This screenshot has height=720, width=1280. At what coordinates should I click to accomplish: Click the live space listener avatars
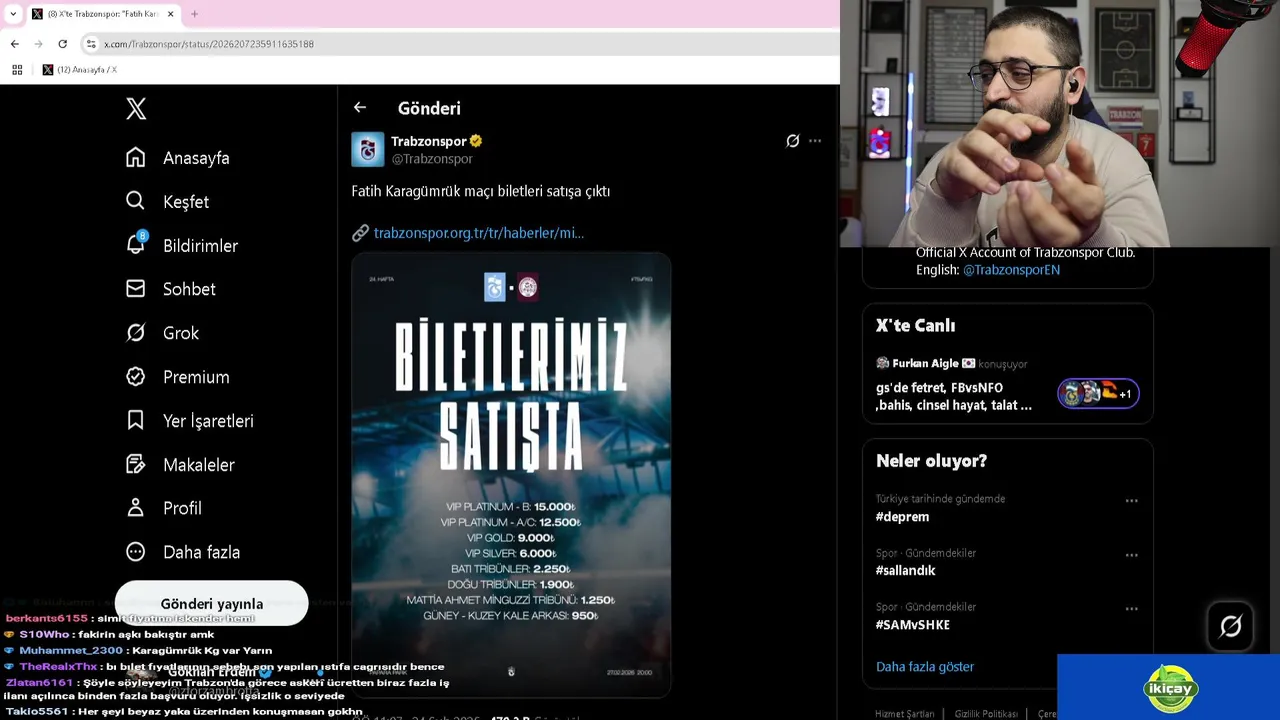point(1098,394)
